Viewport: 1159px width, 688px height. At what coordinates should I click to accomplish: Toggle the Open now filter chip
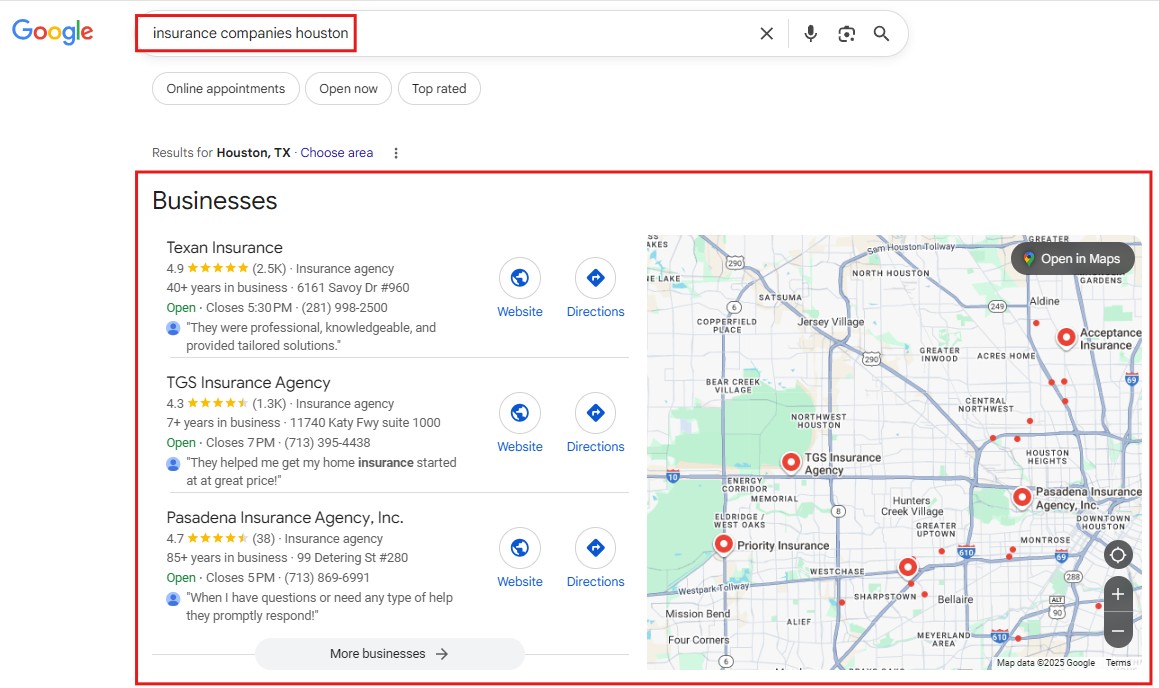coord(348,88)
